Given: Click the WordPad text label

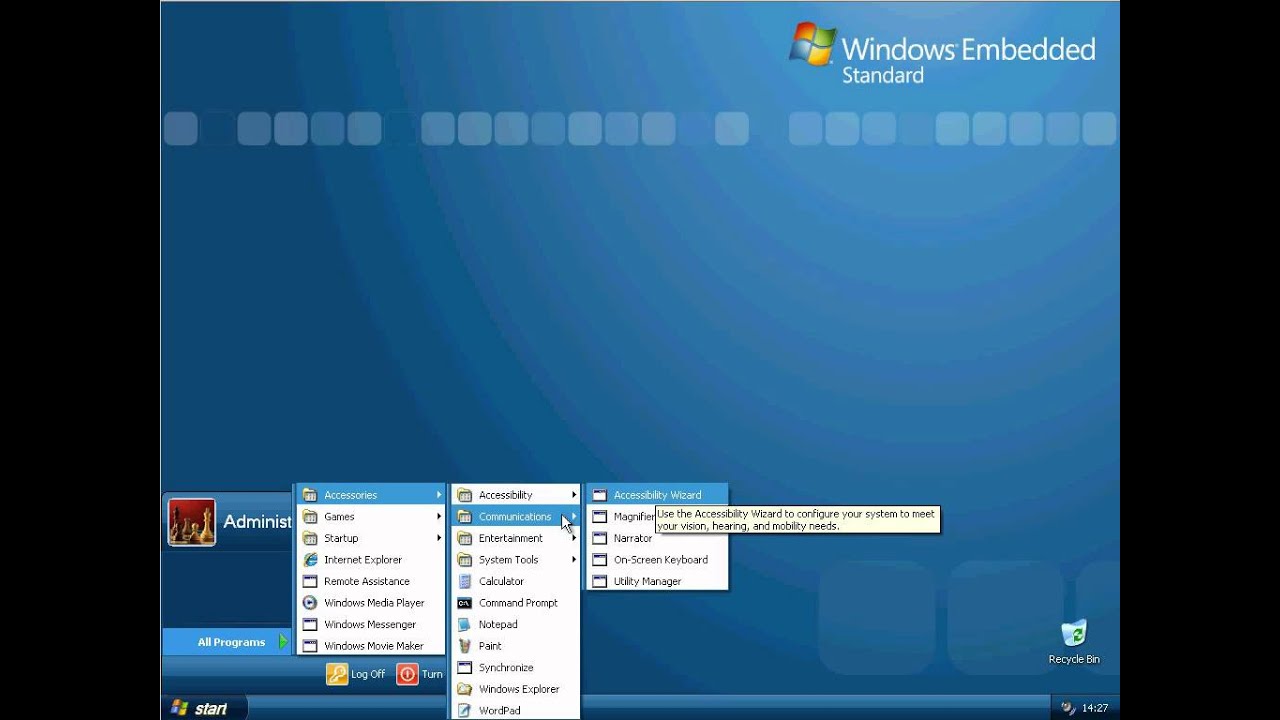Looking at the screenshot, I should click(499, 710).
